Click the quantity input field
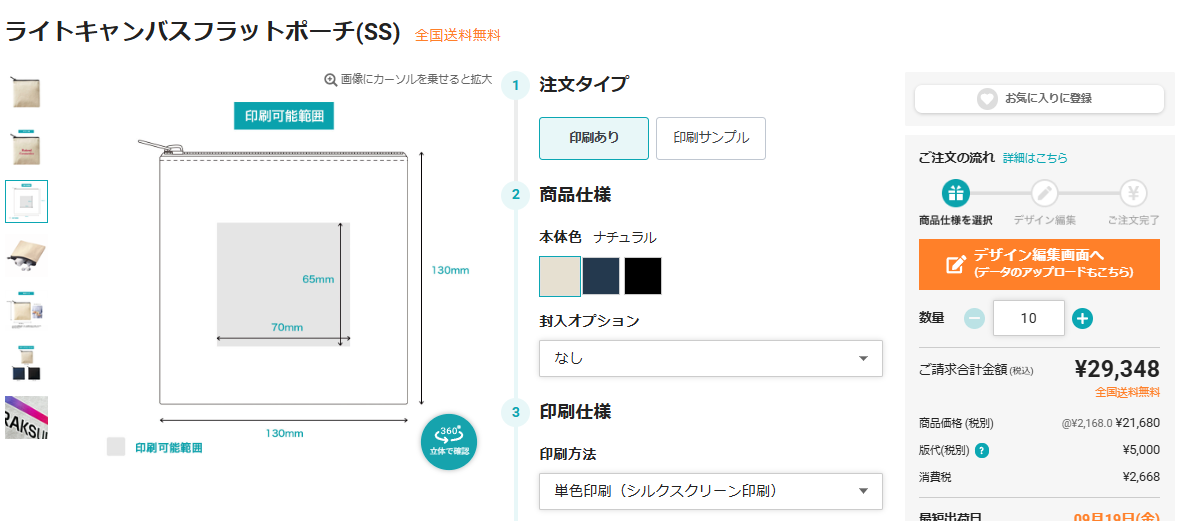Screen dimensions: 1199x521 (x=1028, y=318)
